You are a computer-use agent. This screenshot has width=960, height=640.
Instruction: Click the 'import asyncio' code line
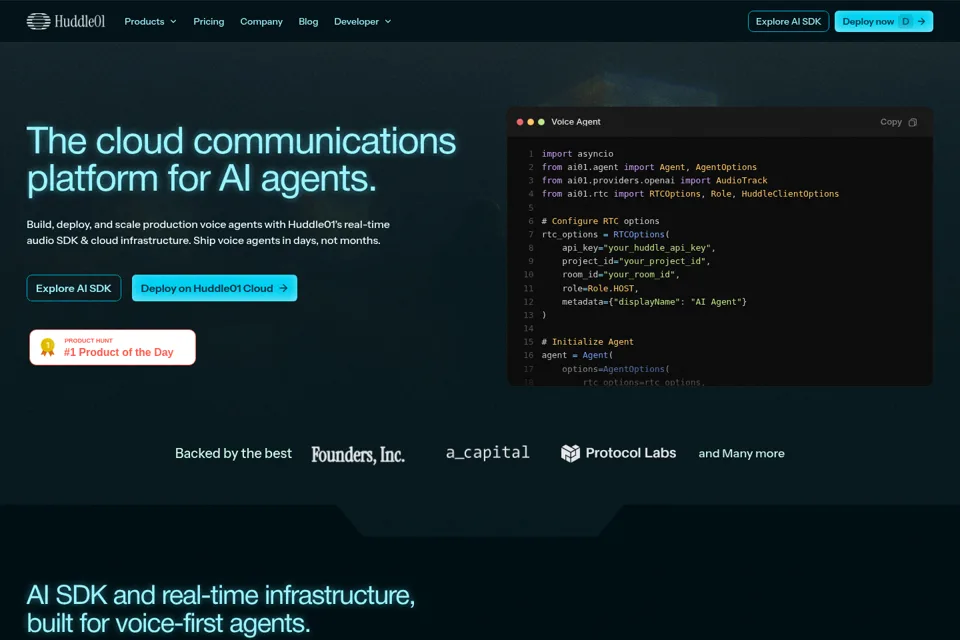pyautogui.click(x=577, y=154)
